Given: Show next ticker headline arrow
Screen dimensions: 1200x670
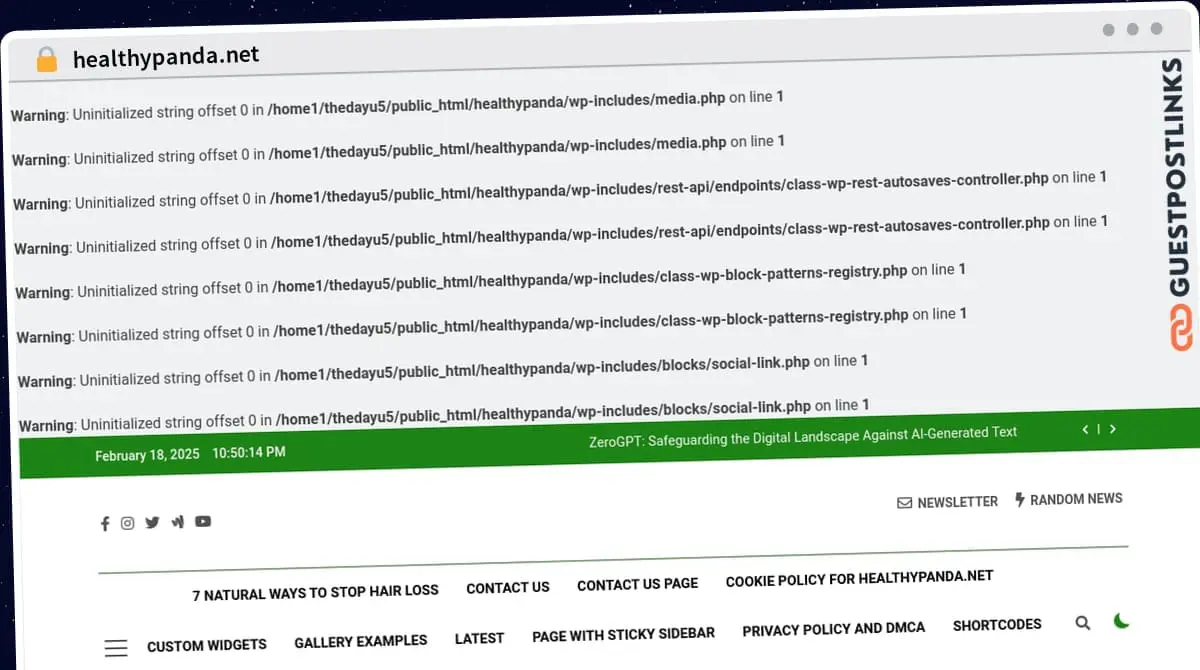Looking at the screenshot, I should [x=1113, y=429].
